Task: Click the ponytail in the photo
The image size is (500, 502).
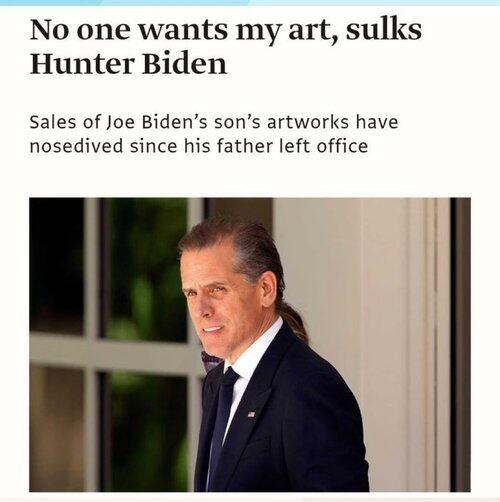Action: pos(295,318)
